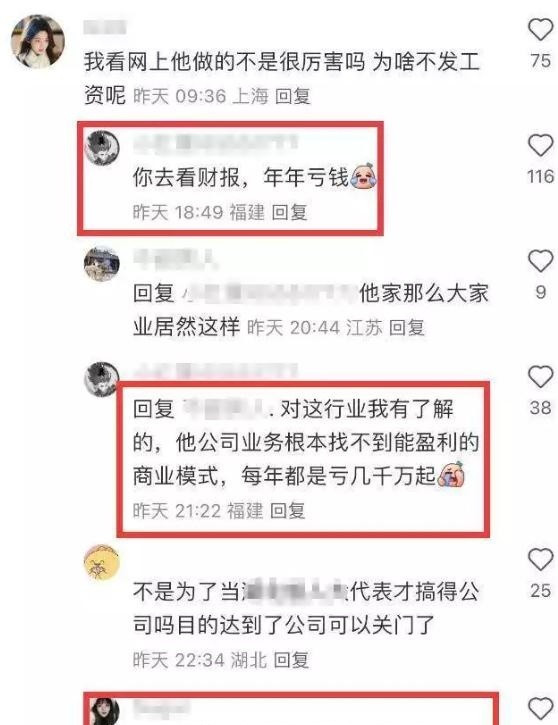Viewport: 558px width, 725px height.
Task: Like the comment with 75 likes
Action: 540,30
